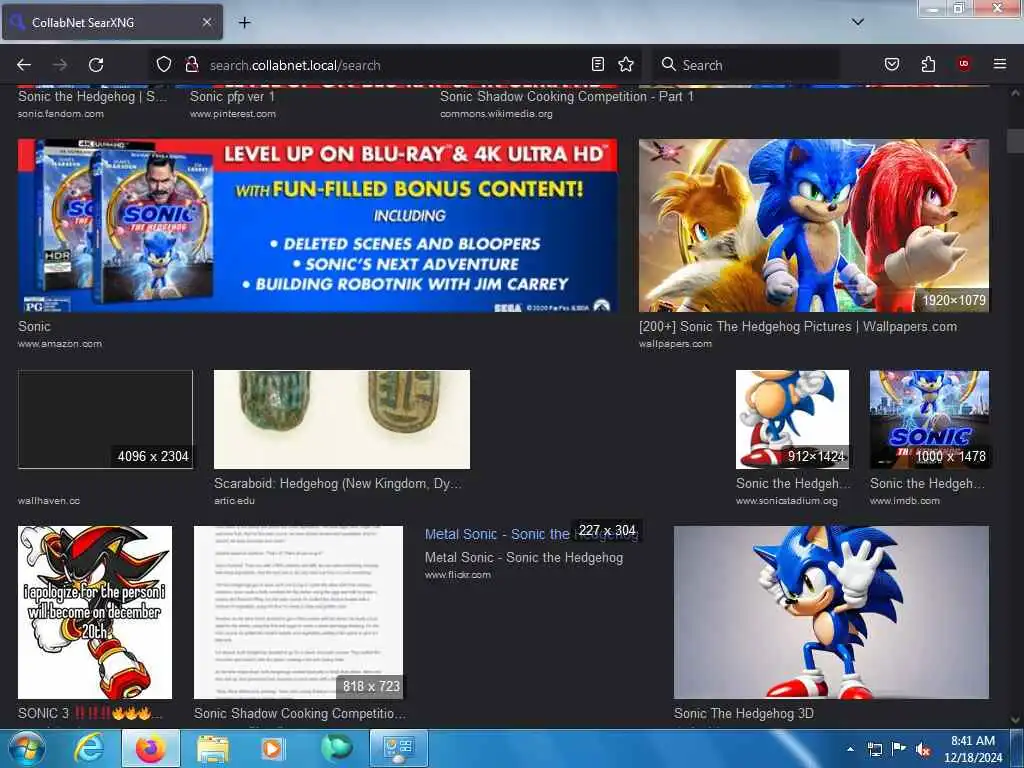Click the artic.edu source text
This screenshot has width=1024, height=768.
234,501
